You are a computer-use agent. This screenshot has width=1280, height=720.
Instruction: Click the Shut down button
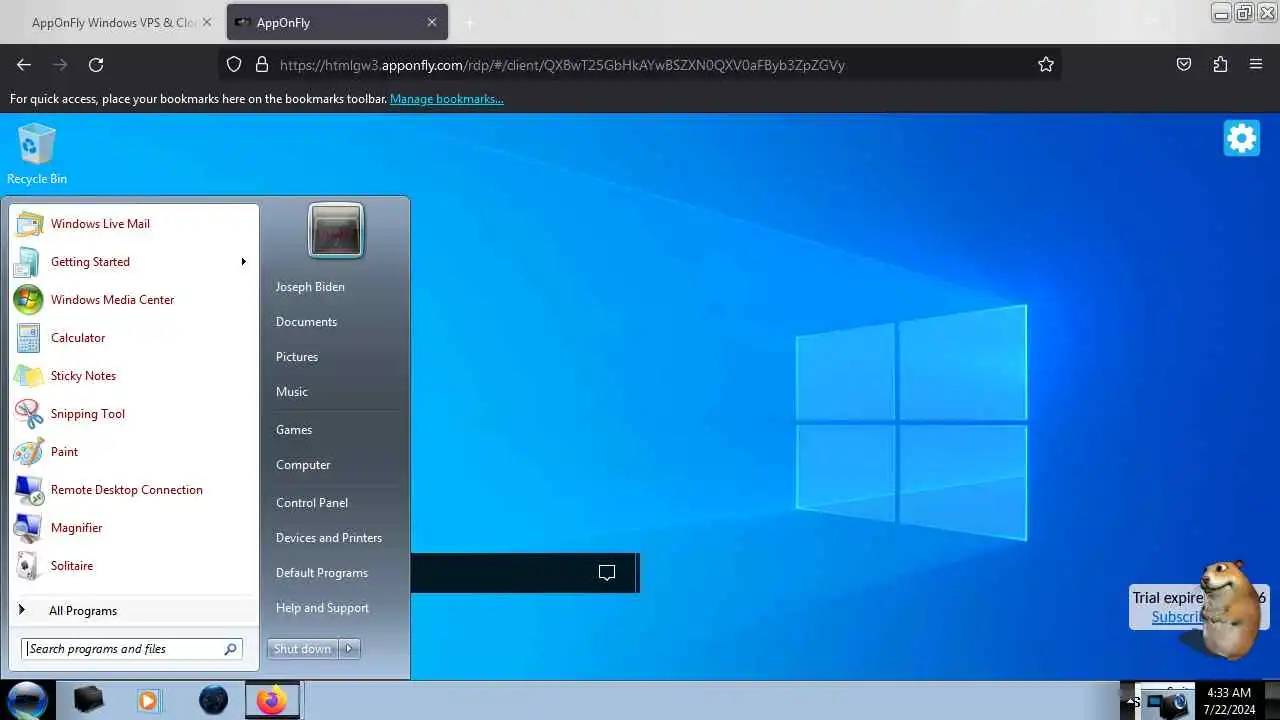[303, 649]
